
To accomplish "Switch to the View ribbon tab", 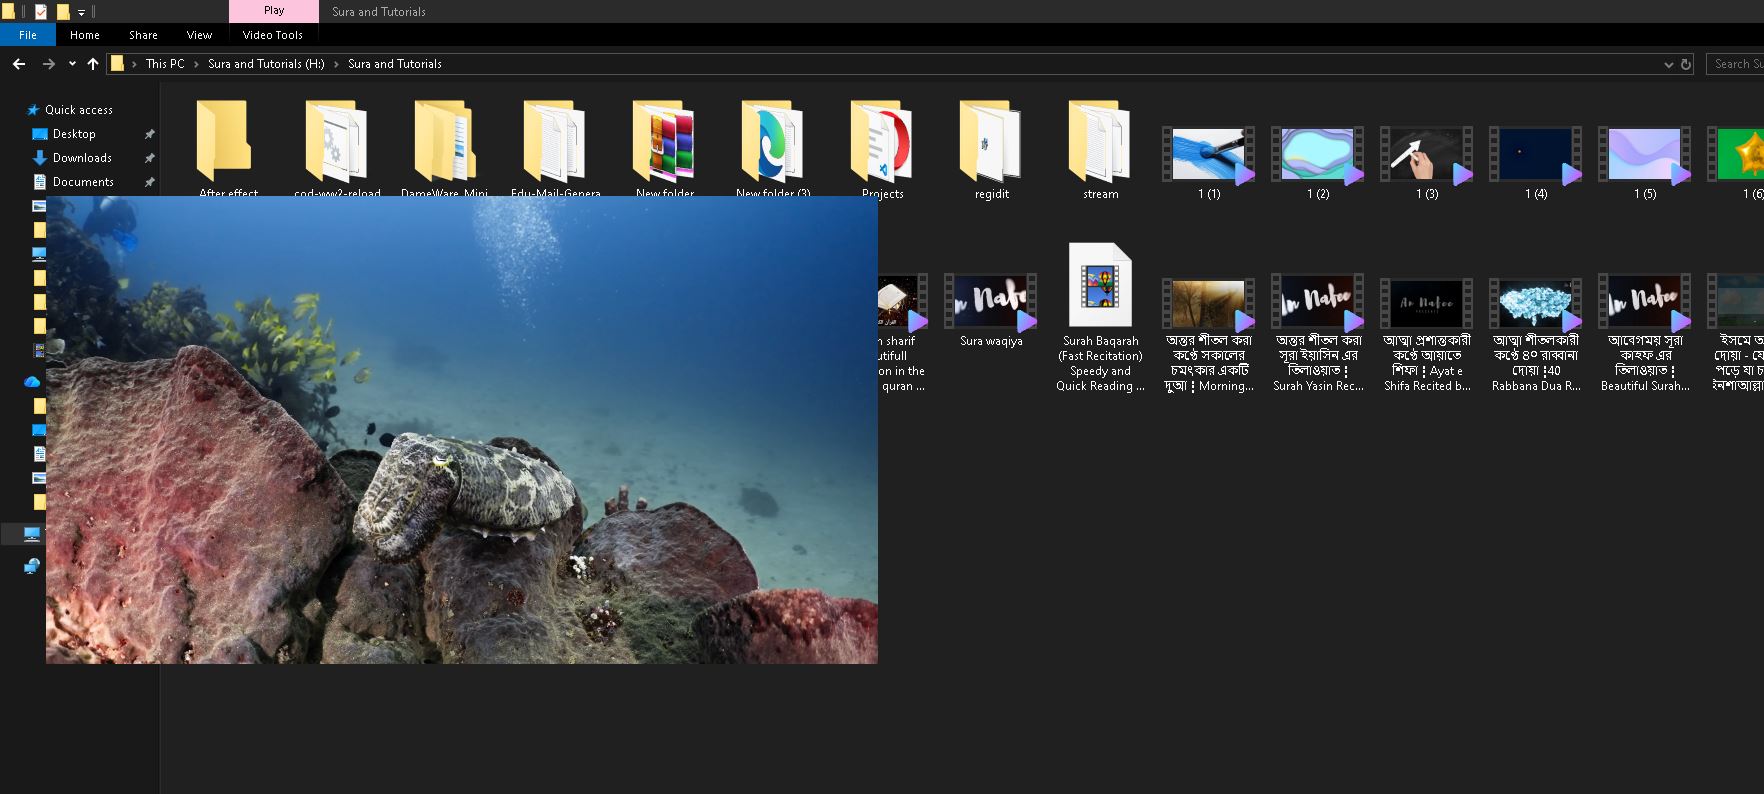I will tap(199, 35).
